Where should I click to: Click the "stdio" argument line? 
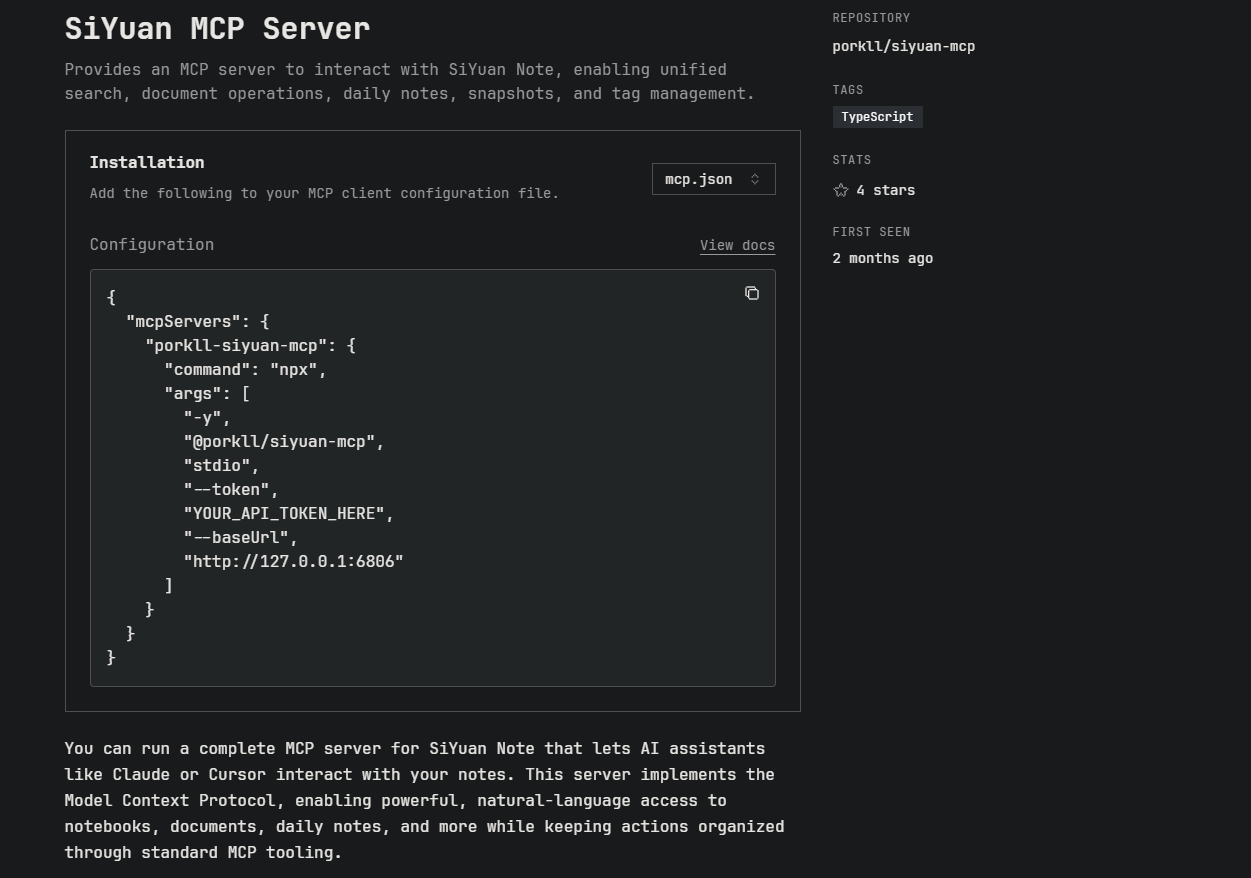220,465
